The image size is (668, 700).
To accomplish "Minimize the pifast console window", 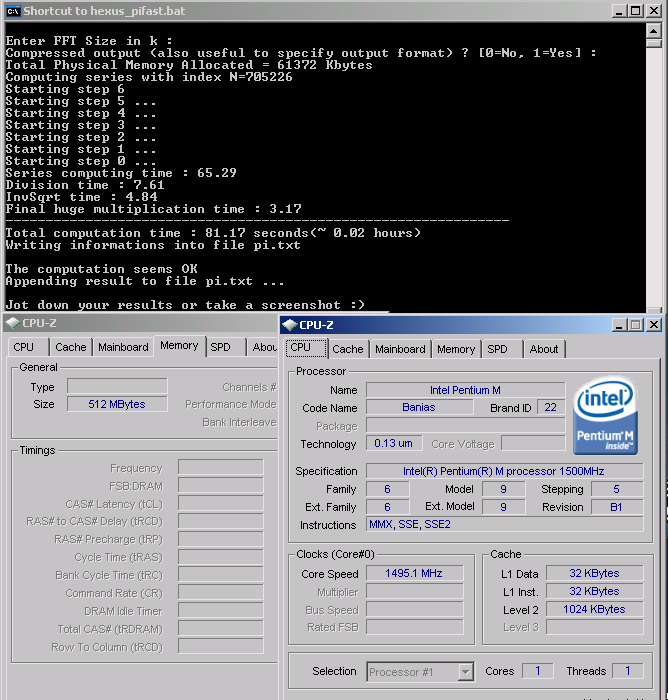I will pyautogui.click(x=619, y=11).
